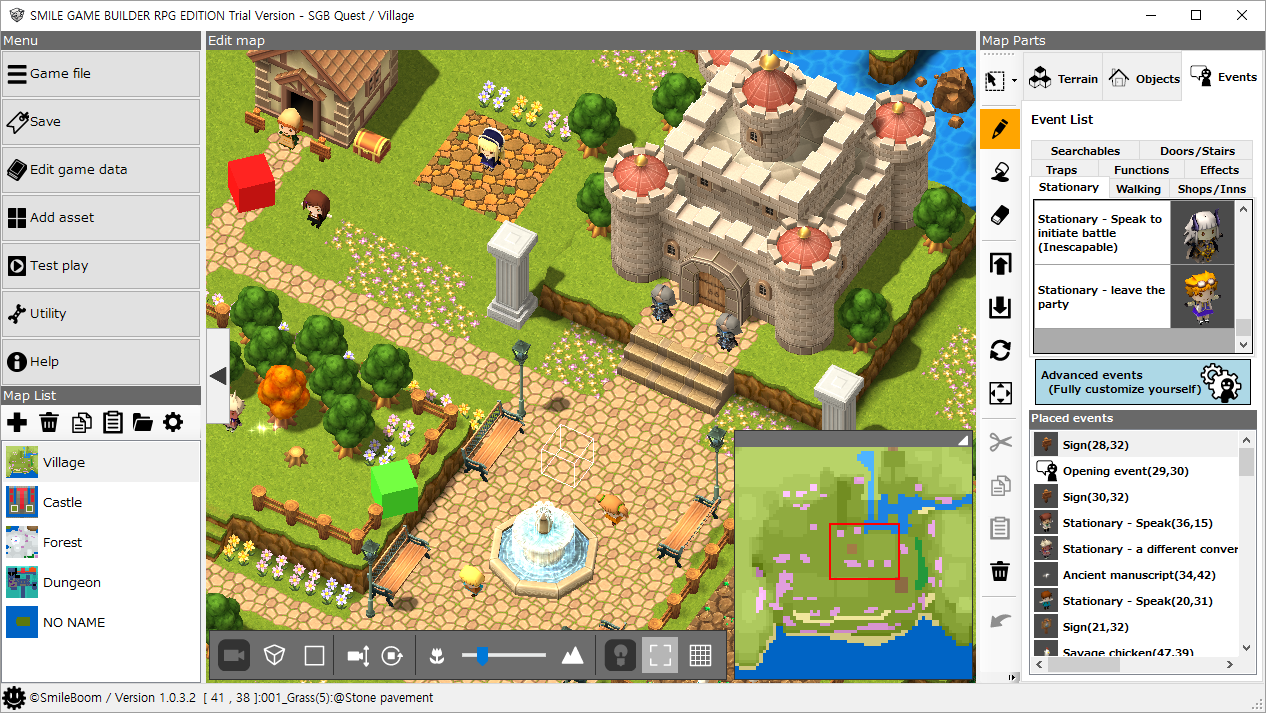
Task: Click the scissors cut icon
Action: click(x=1000, y=441)
